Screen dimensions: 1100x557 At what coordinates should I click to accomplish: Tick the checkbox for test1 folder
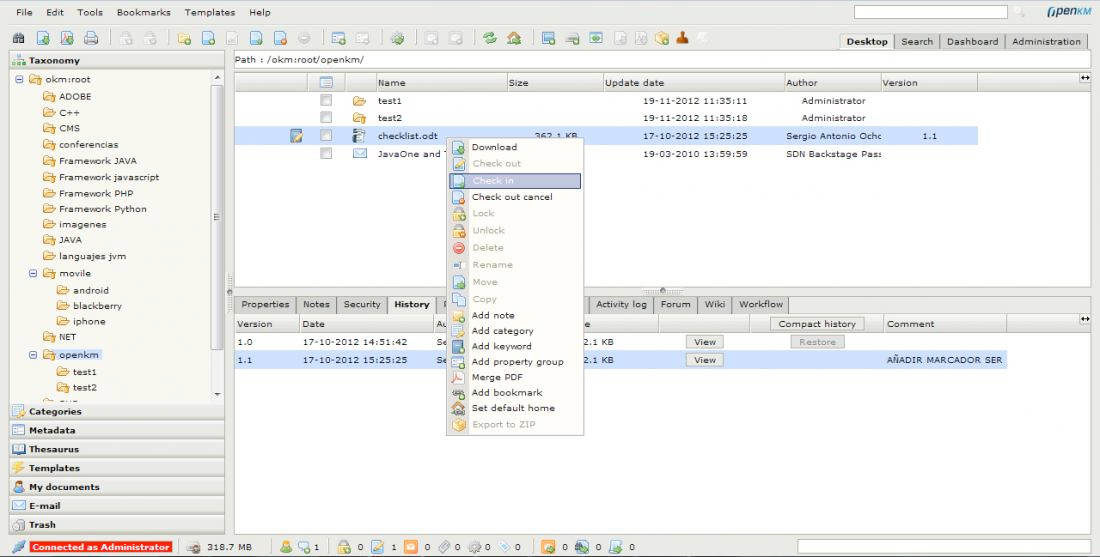[326, 101]
